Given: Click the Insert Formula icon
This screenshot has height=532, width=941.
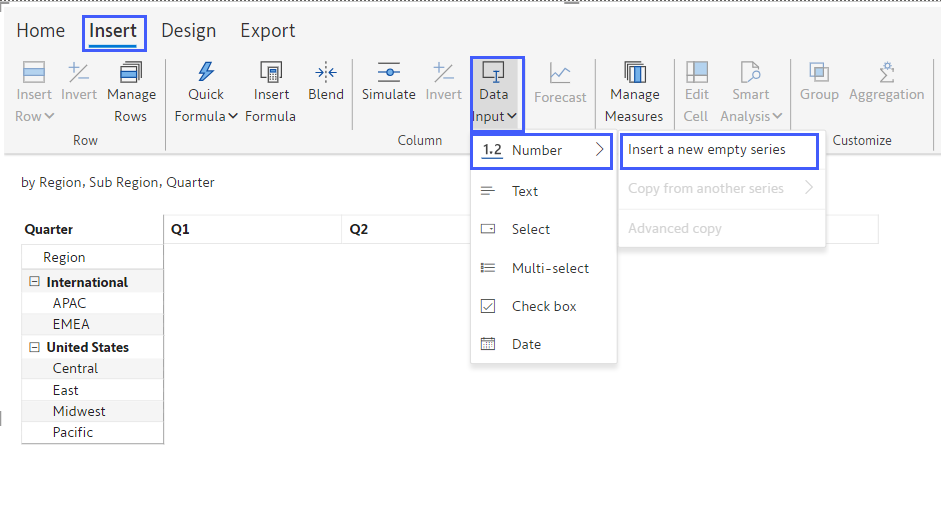Looking at the screenshot, I should point(271,73).
